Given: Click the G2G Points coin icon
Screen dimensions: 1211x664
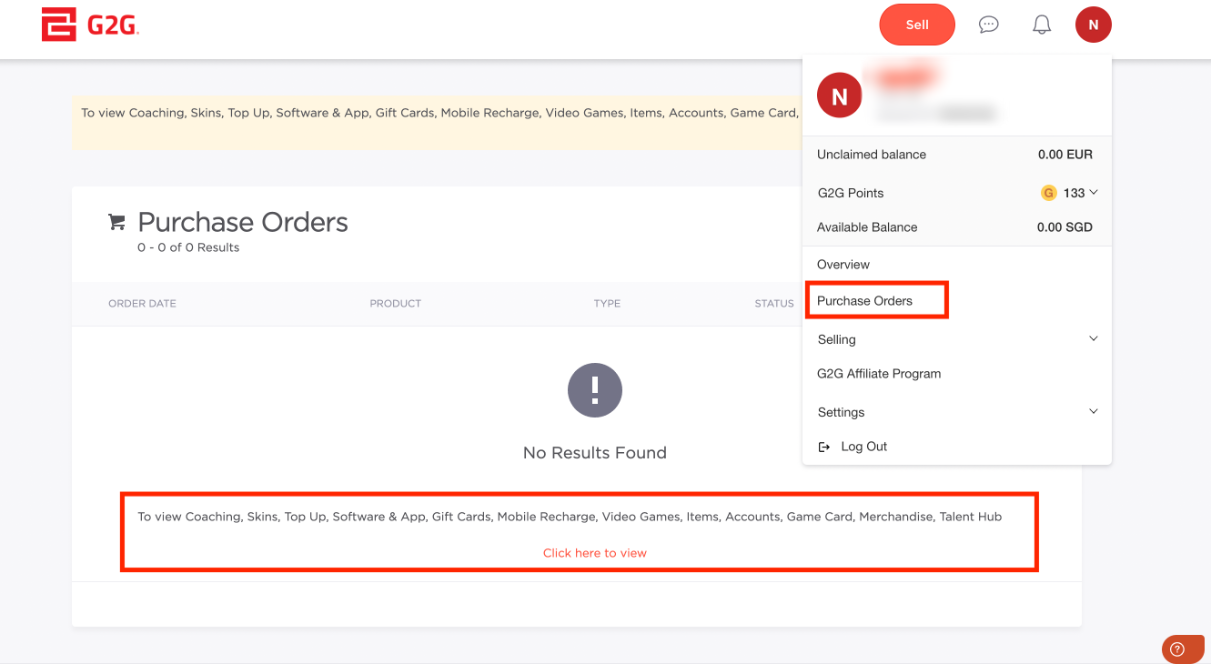Looking at the screenshot, I should click(1049, 193).
